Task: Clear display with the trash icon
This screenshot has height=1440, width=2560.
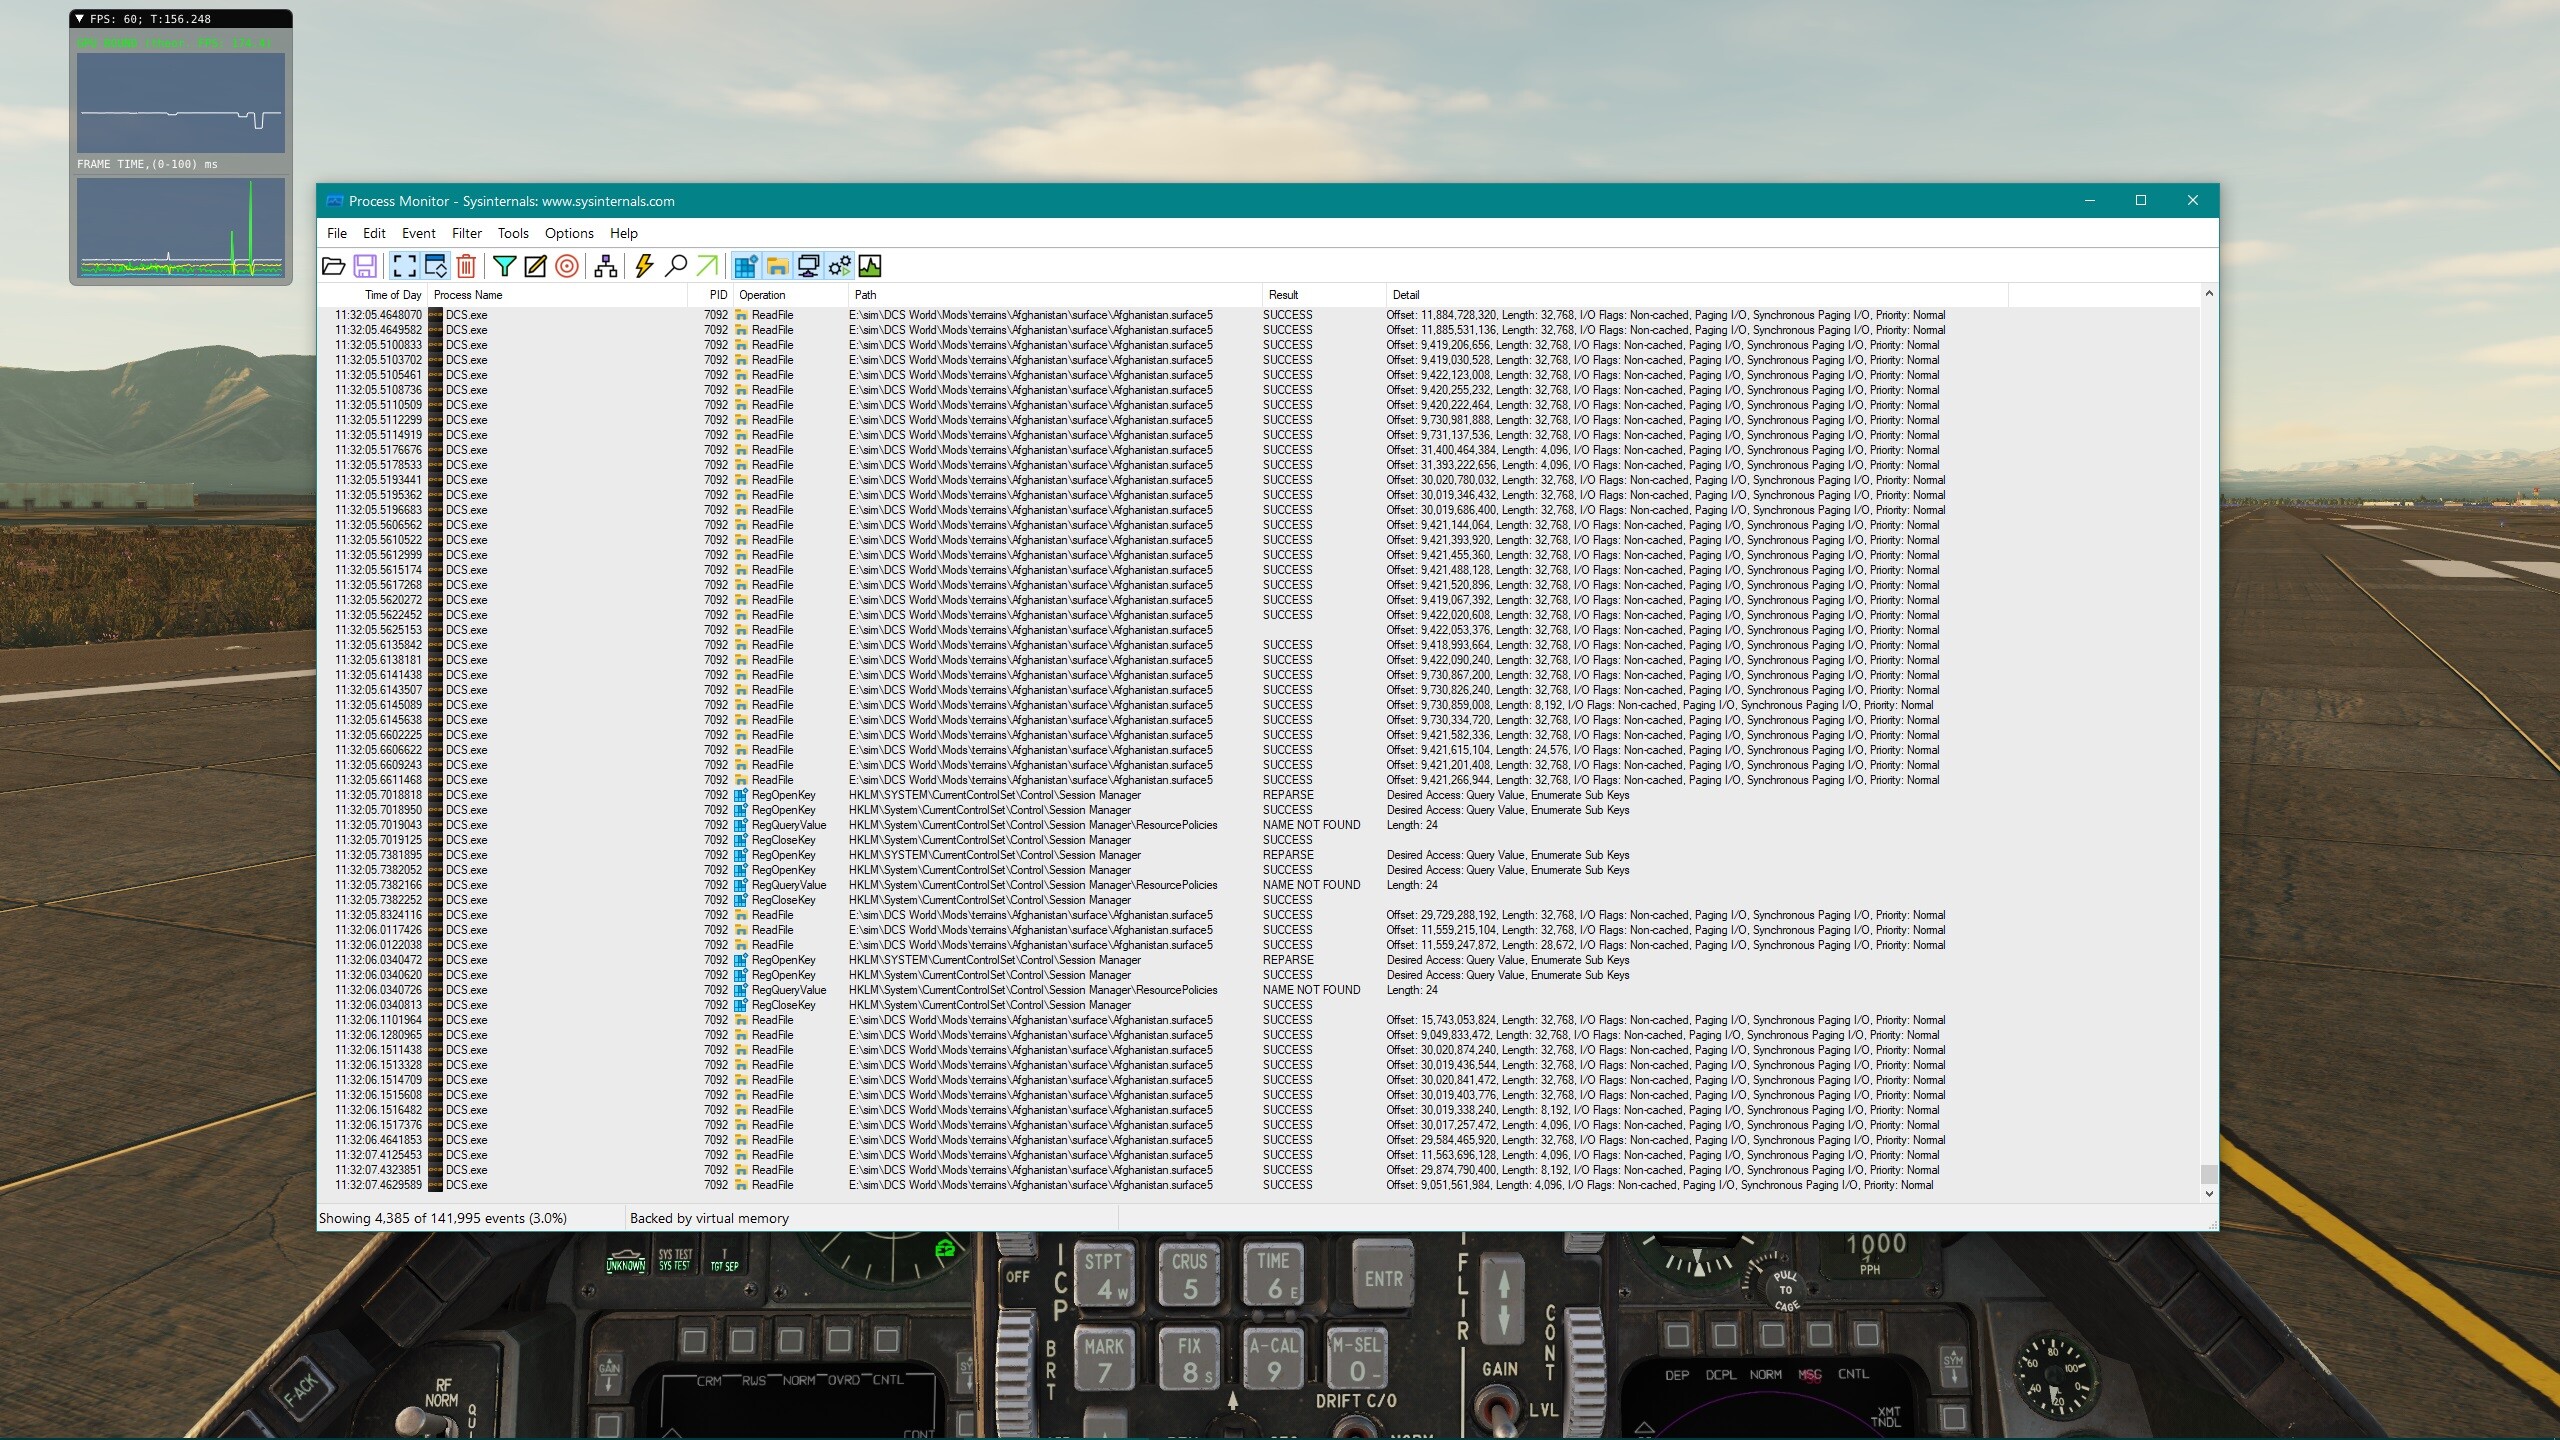Action: (x=466, y=266)
